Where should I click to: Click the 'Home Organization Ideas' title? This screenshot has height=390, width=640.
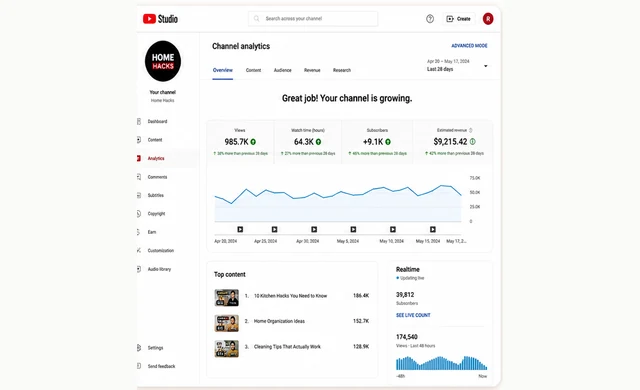pyautogui.click(x=280, y=321)
